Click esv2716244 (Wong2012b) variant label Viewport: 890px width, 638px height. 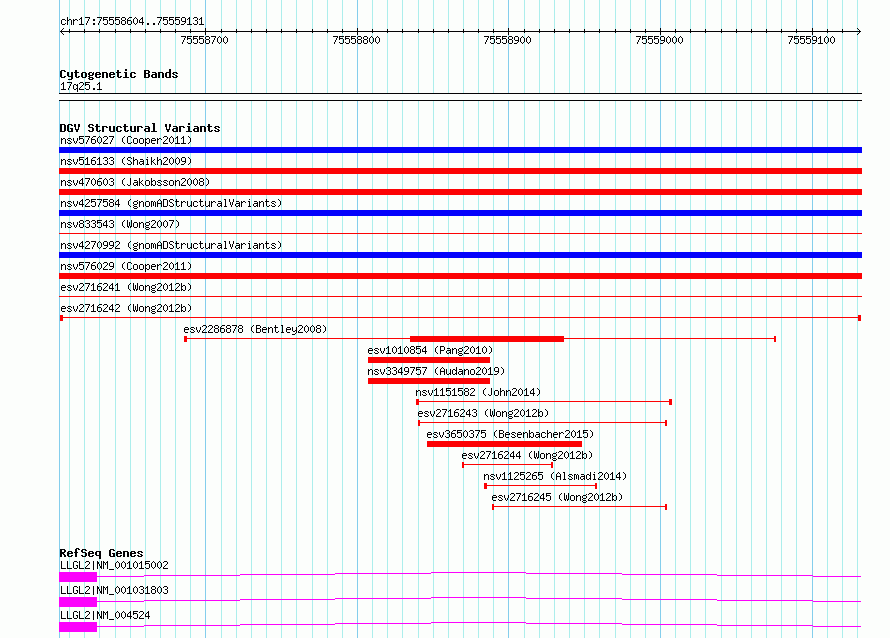tap(527, 455)
